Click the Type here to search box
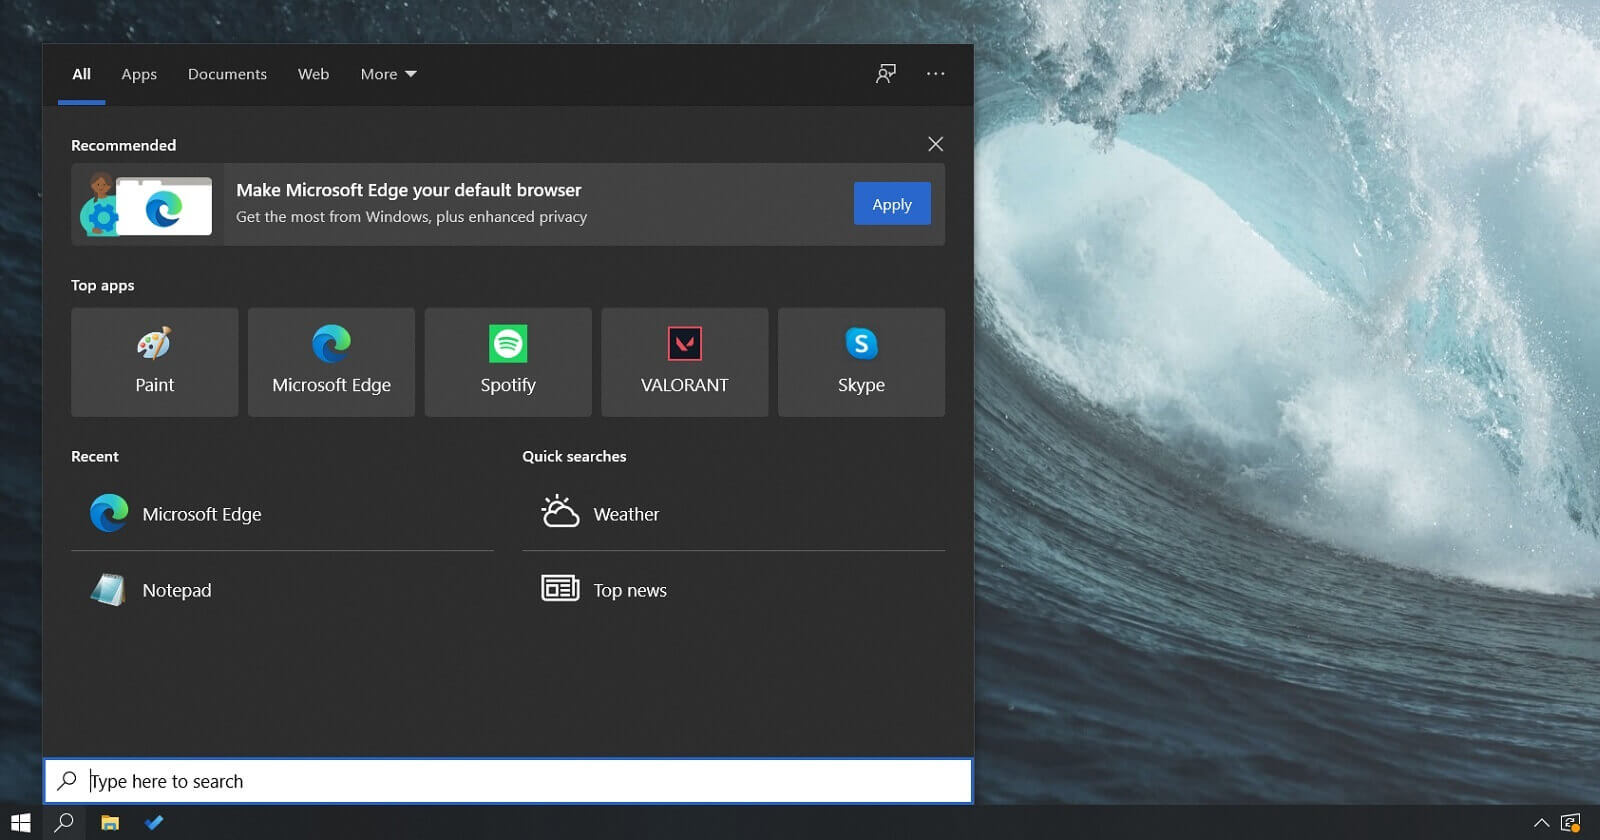Viewport: 1600px width, 840px height. tap(520, 781)
